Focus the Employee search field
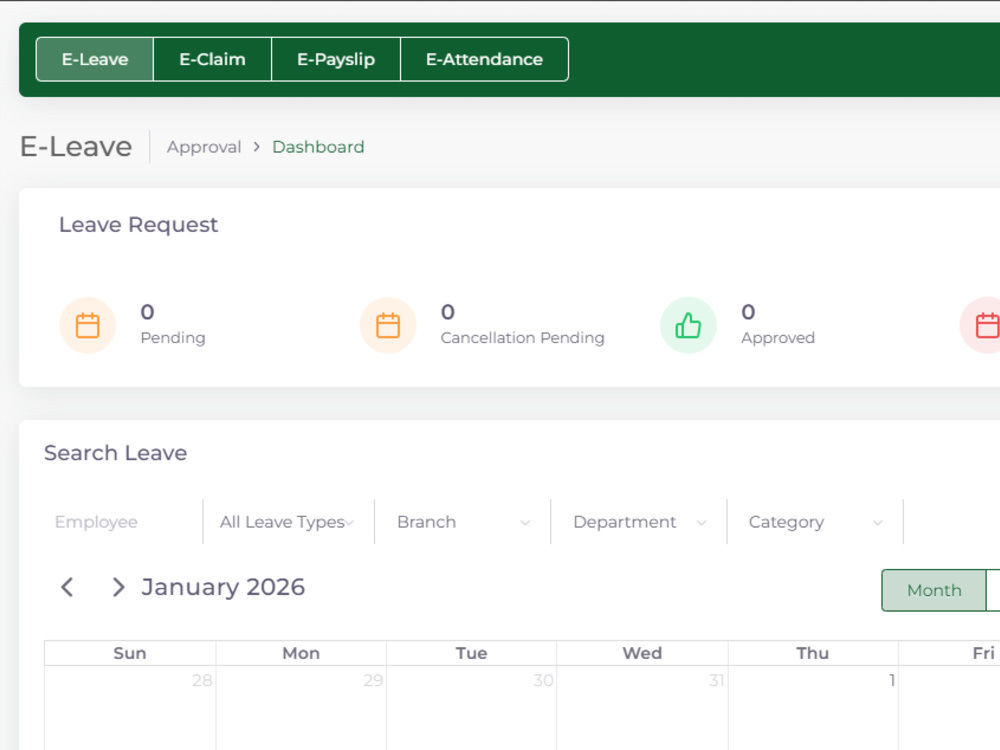This screenshot has height=750, width=1000. pyautogui.click(x=124, y=522)
